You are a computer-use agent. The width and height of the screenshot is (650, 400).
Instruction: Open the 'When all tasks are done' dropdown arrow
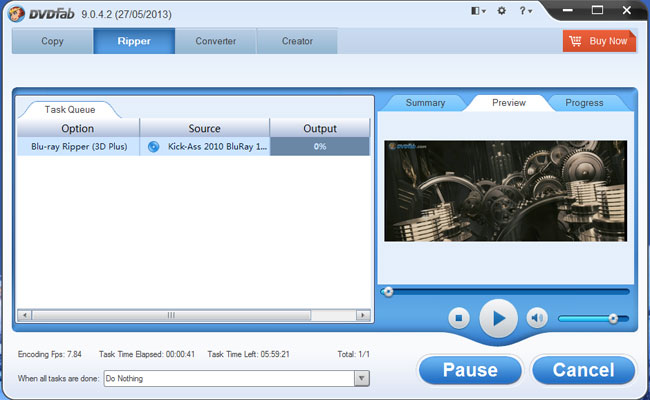362,378
